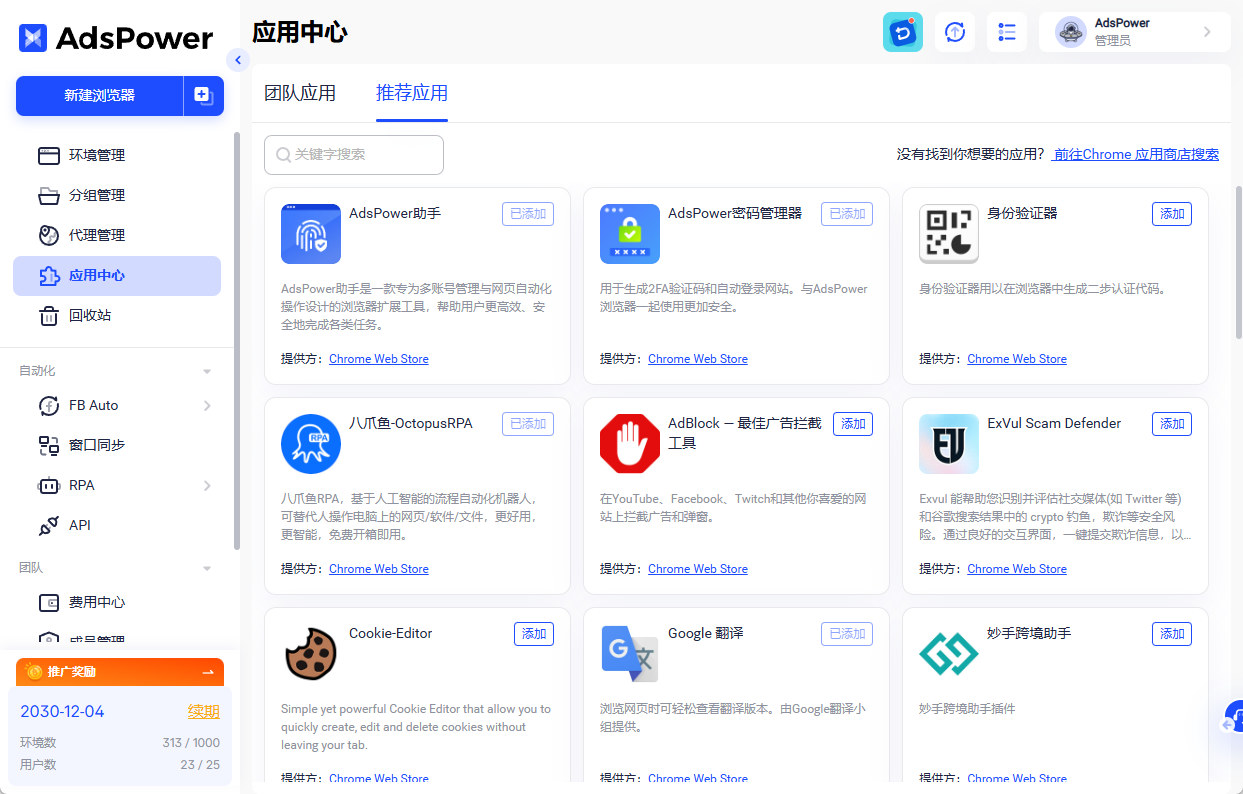Click the teal return icon in header
The image size is (1243, 794).
click(x=903, y=32)
